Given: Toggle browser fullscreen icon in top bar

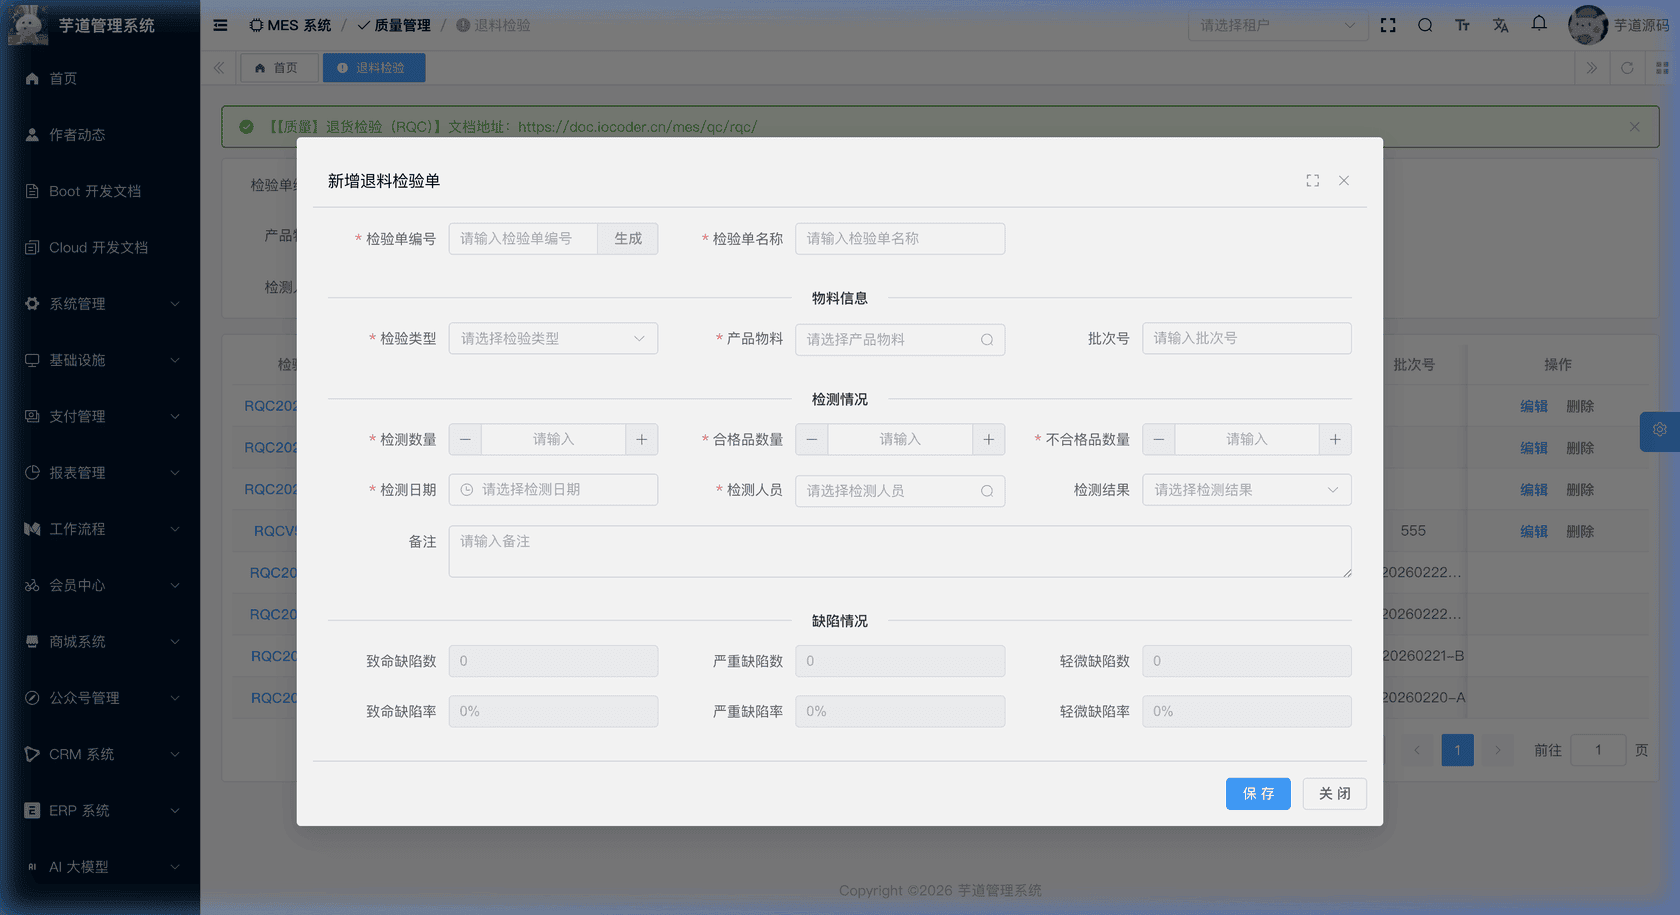Looking at the screenshot, I should [x=1388, y=26].
